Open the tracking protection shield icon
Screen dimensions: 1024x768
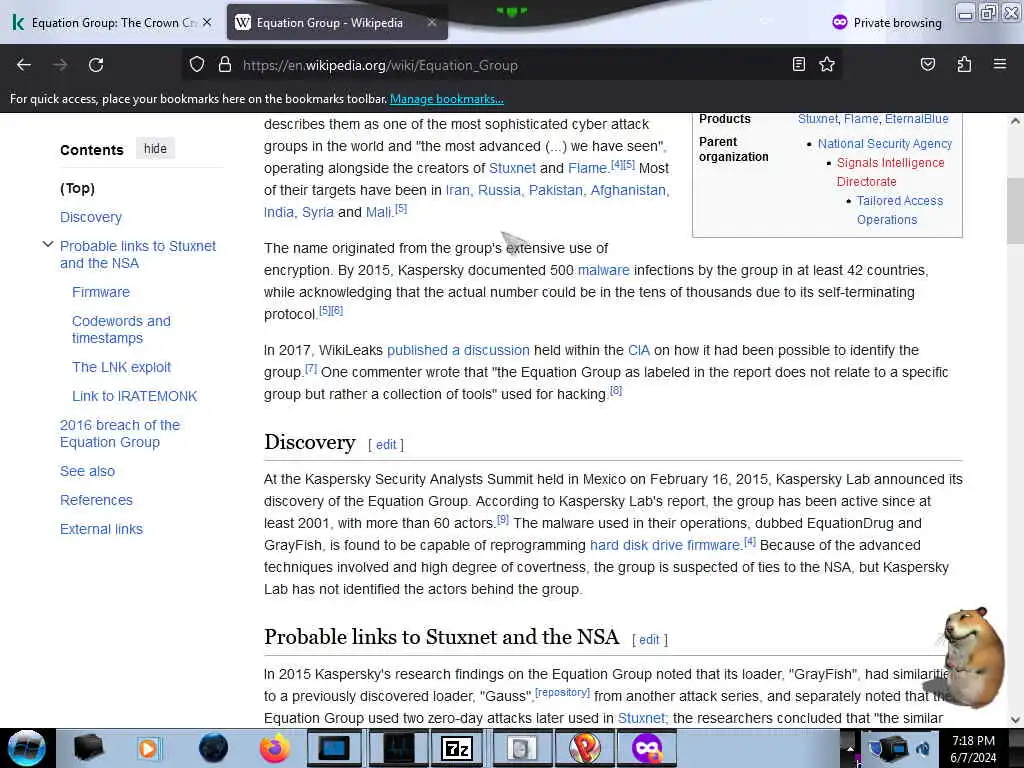(197, 65)
